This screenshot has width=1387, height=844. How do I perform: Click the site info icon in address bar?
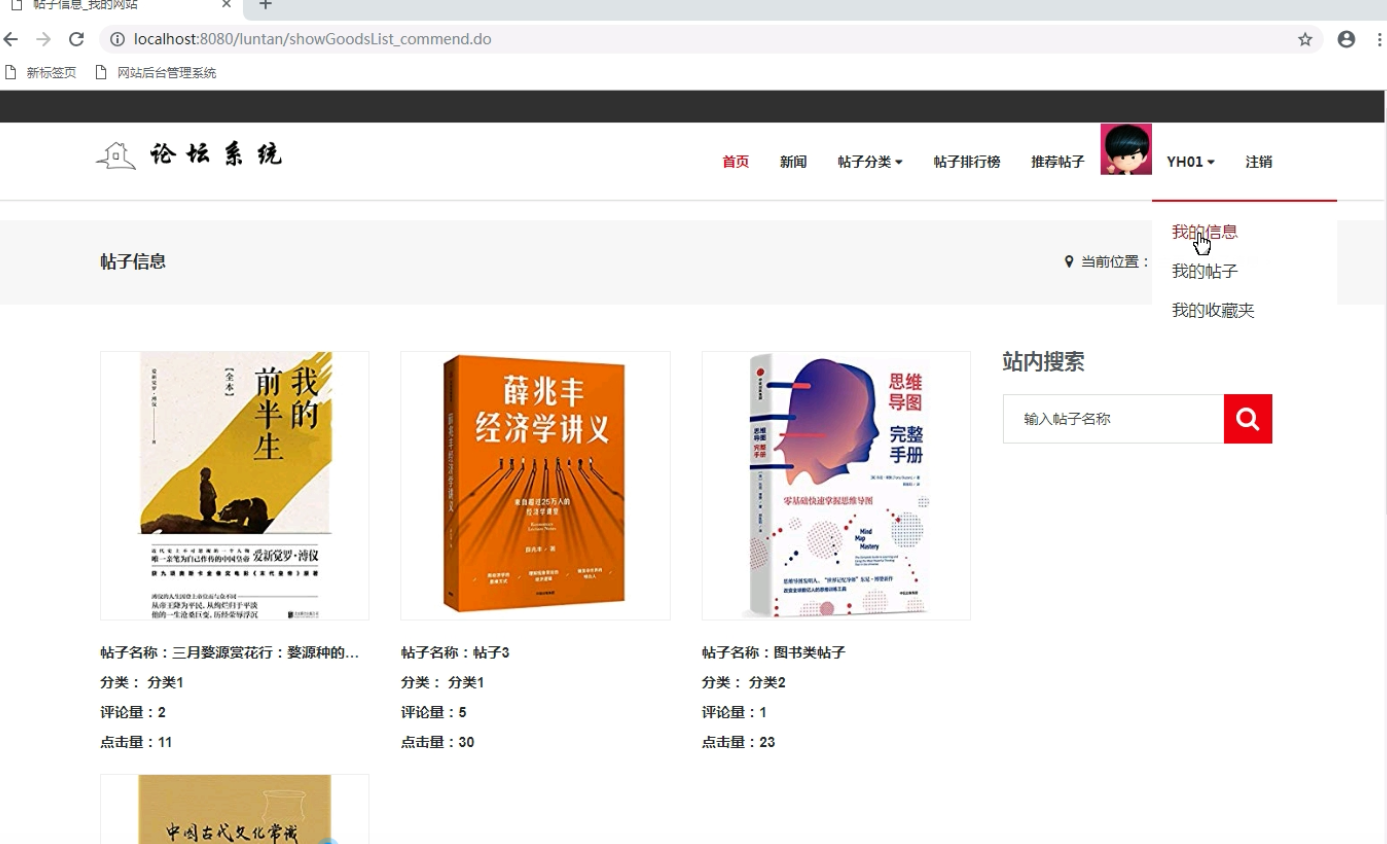pyautogui.click(x=117, y=39)
